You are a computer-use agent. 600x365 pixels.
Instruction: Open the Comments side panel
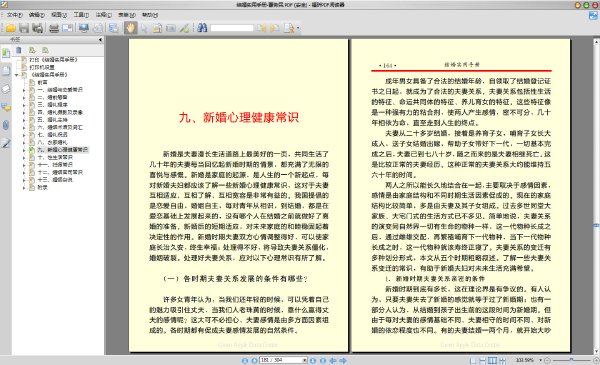6,108
